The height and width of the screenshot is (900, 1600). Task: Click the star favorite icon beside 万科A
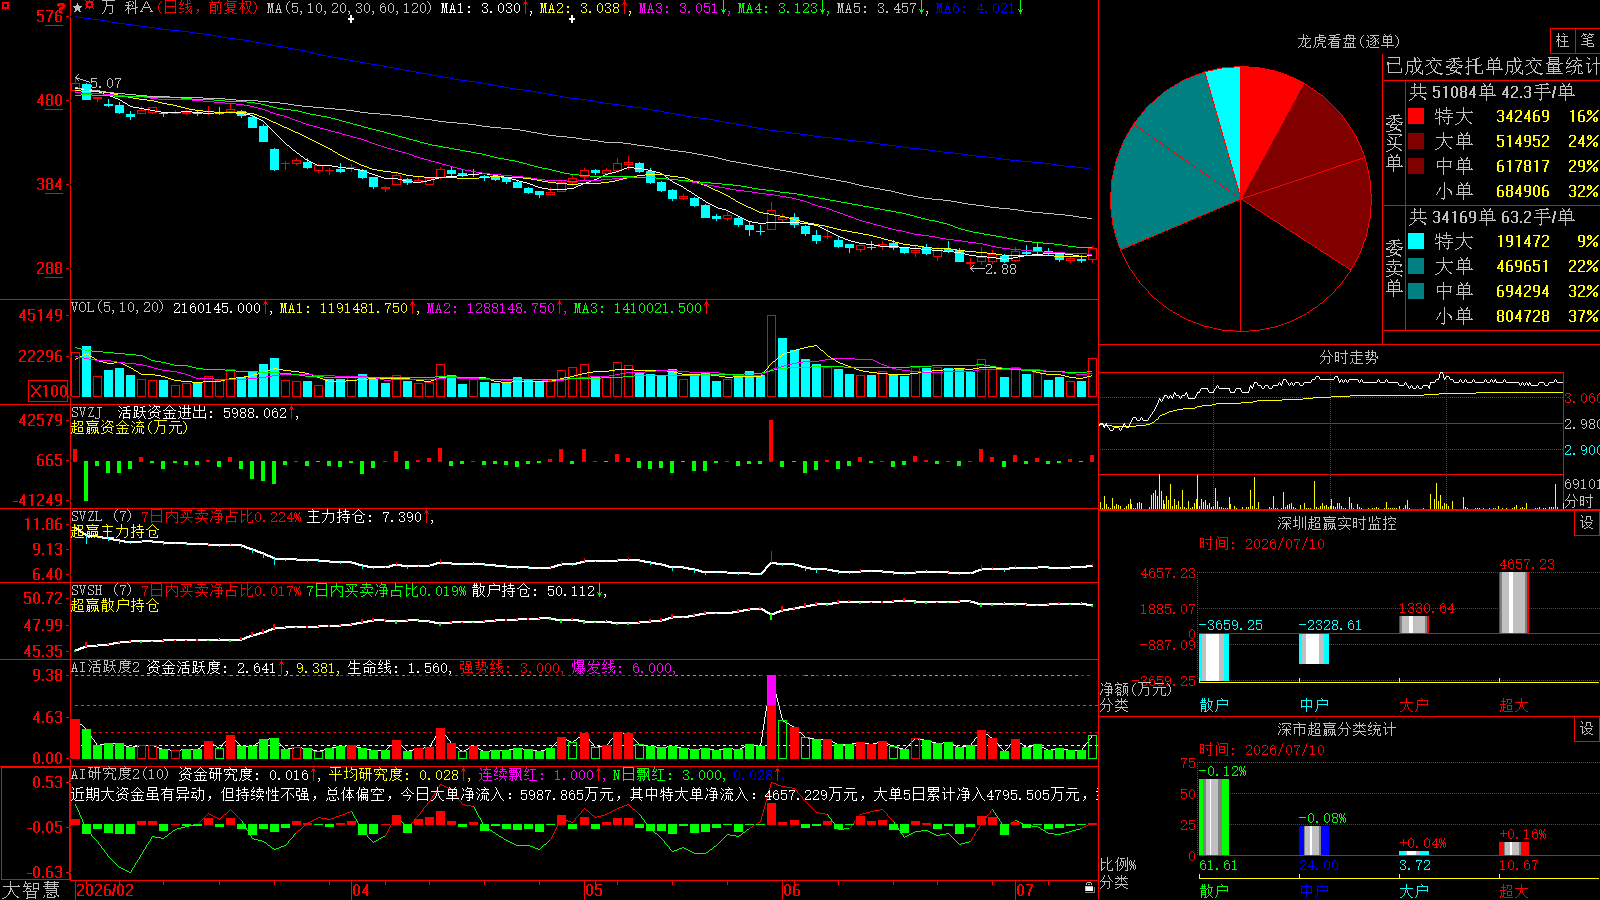(x=78, y=8)
